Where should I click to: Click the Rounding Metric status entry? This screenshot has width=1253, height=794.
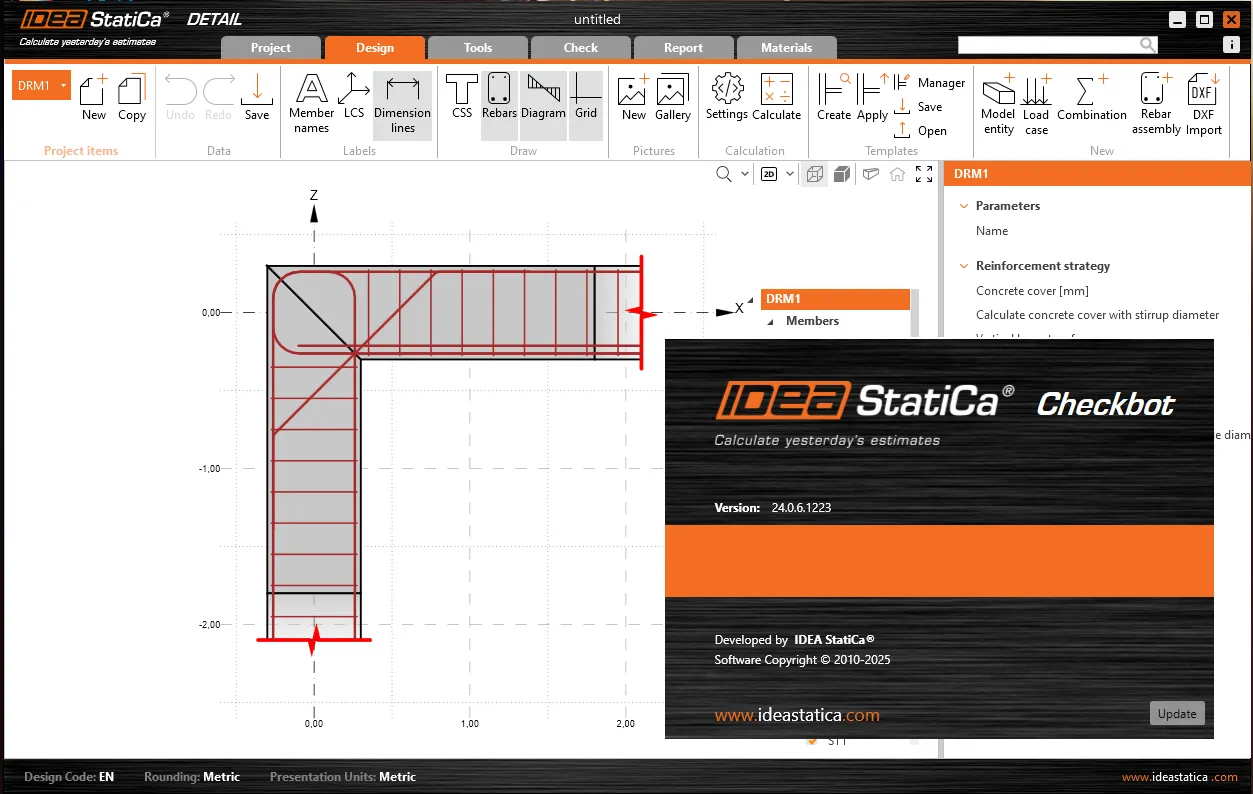coord(192,777)
